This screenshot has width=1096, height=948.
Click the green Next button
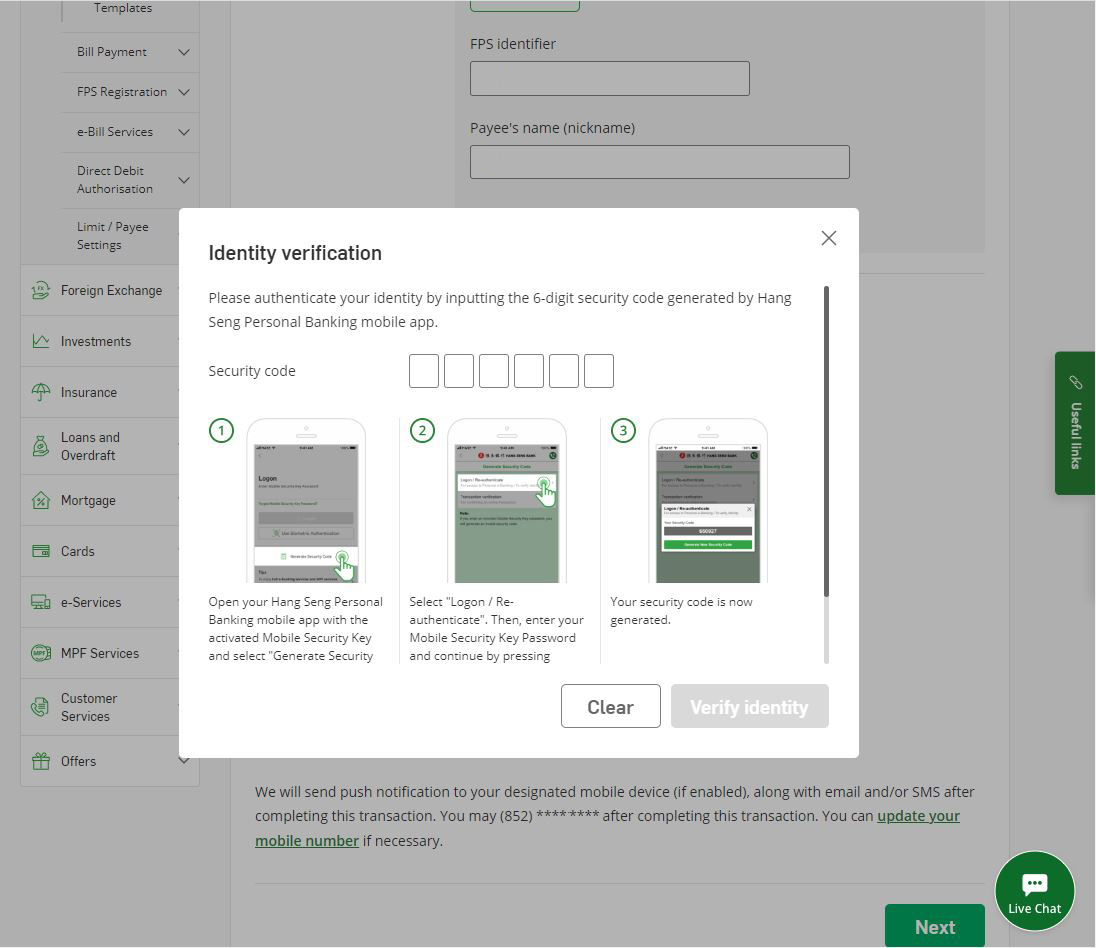point(935,926)
